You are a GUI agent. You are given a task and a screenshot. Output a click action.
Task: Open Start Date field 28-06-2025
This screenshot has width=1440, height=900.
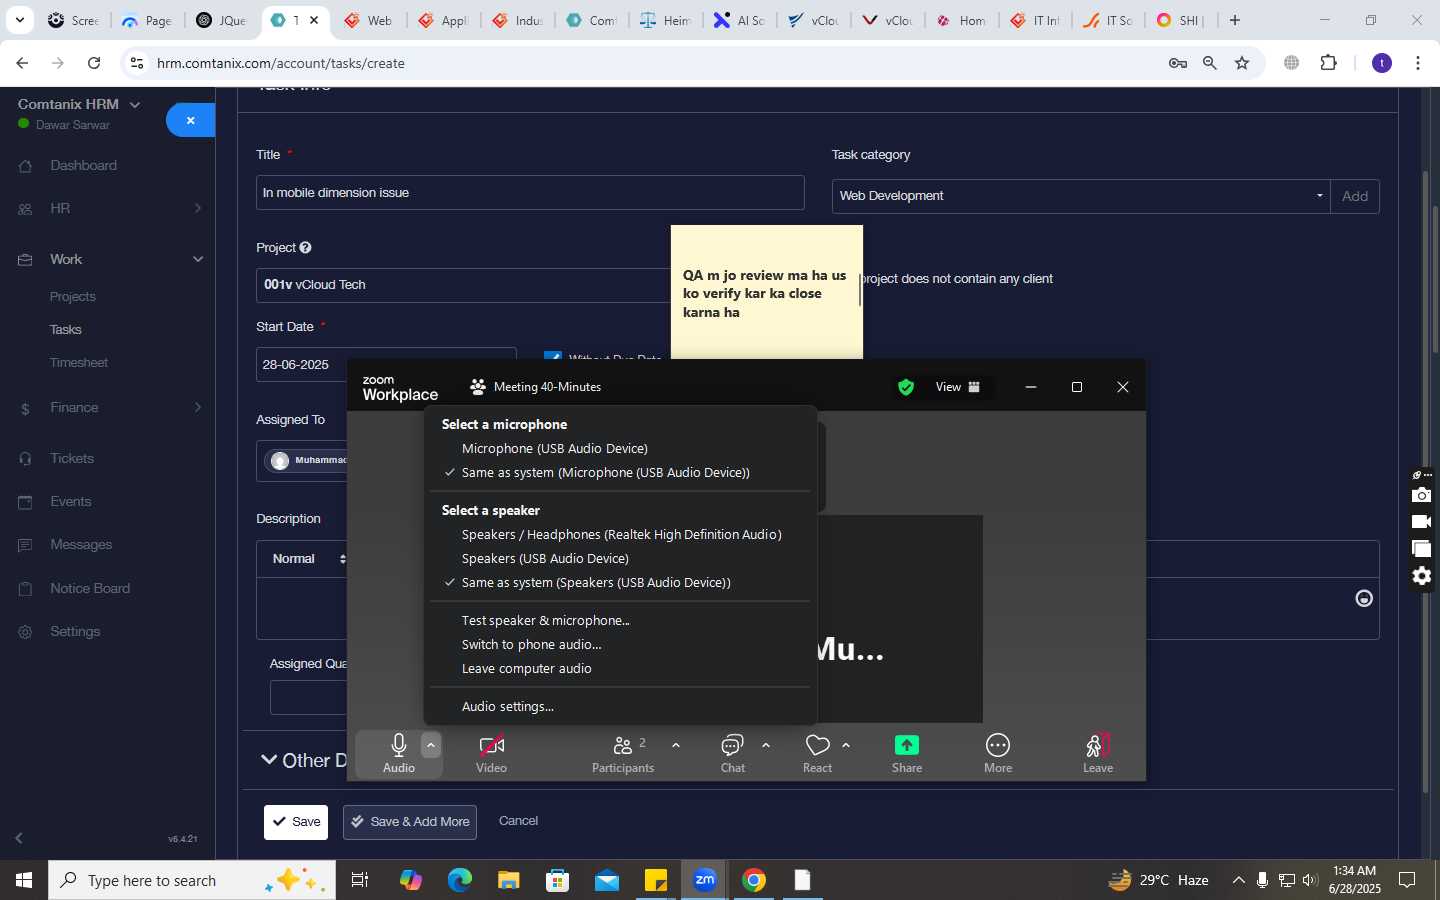[x=386, y=365]
